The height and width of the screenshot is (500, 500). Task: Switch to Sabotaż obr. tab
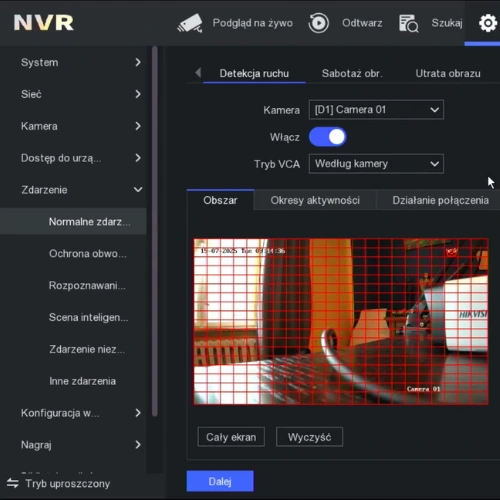(352, 73)
